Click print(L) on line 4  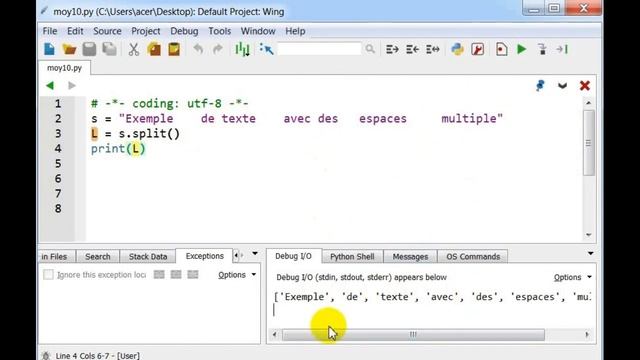(x=118, y=149)
